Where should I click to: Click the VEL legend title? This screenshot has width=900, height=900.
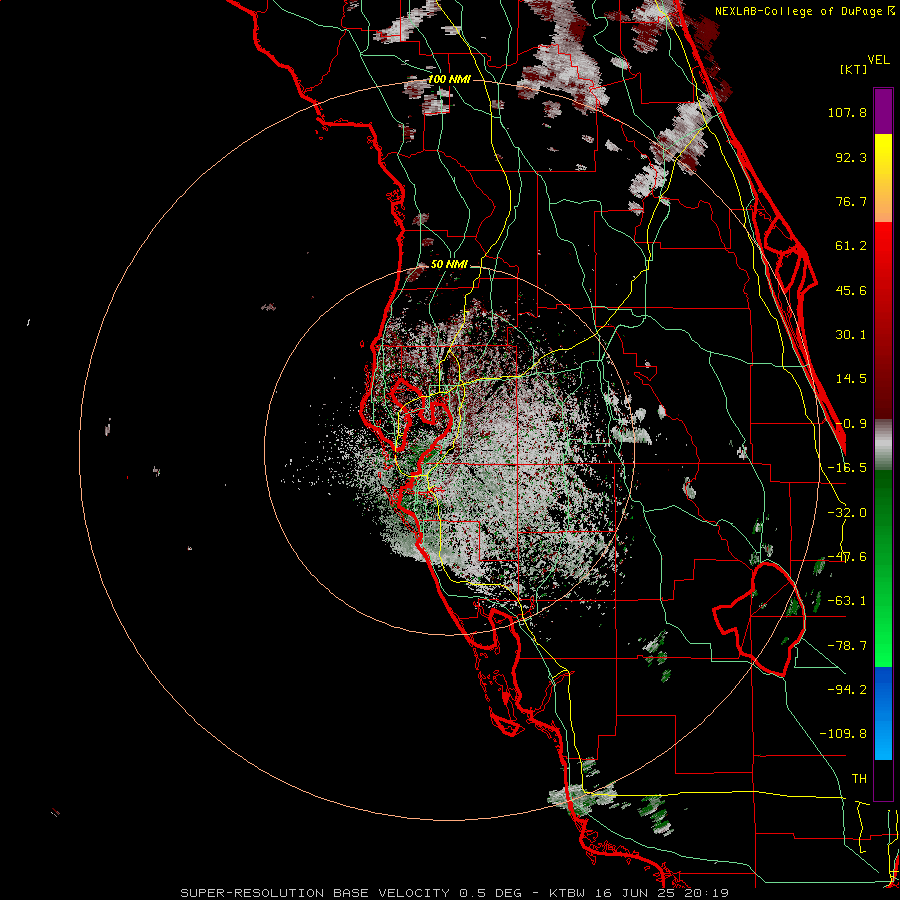tap(878, 60)
